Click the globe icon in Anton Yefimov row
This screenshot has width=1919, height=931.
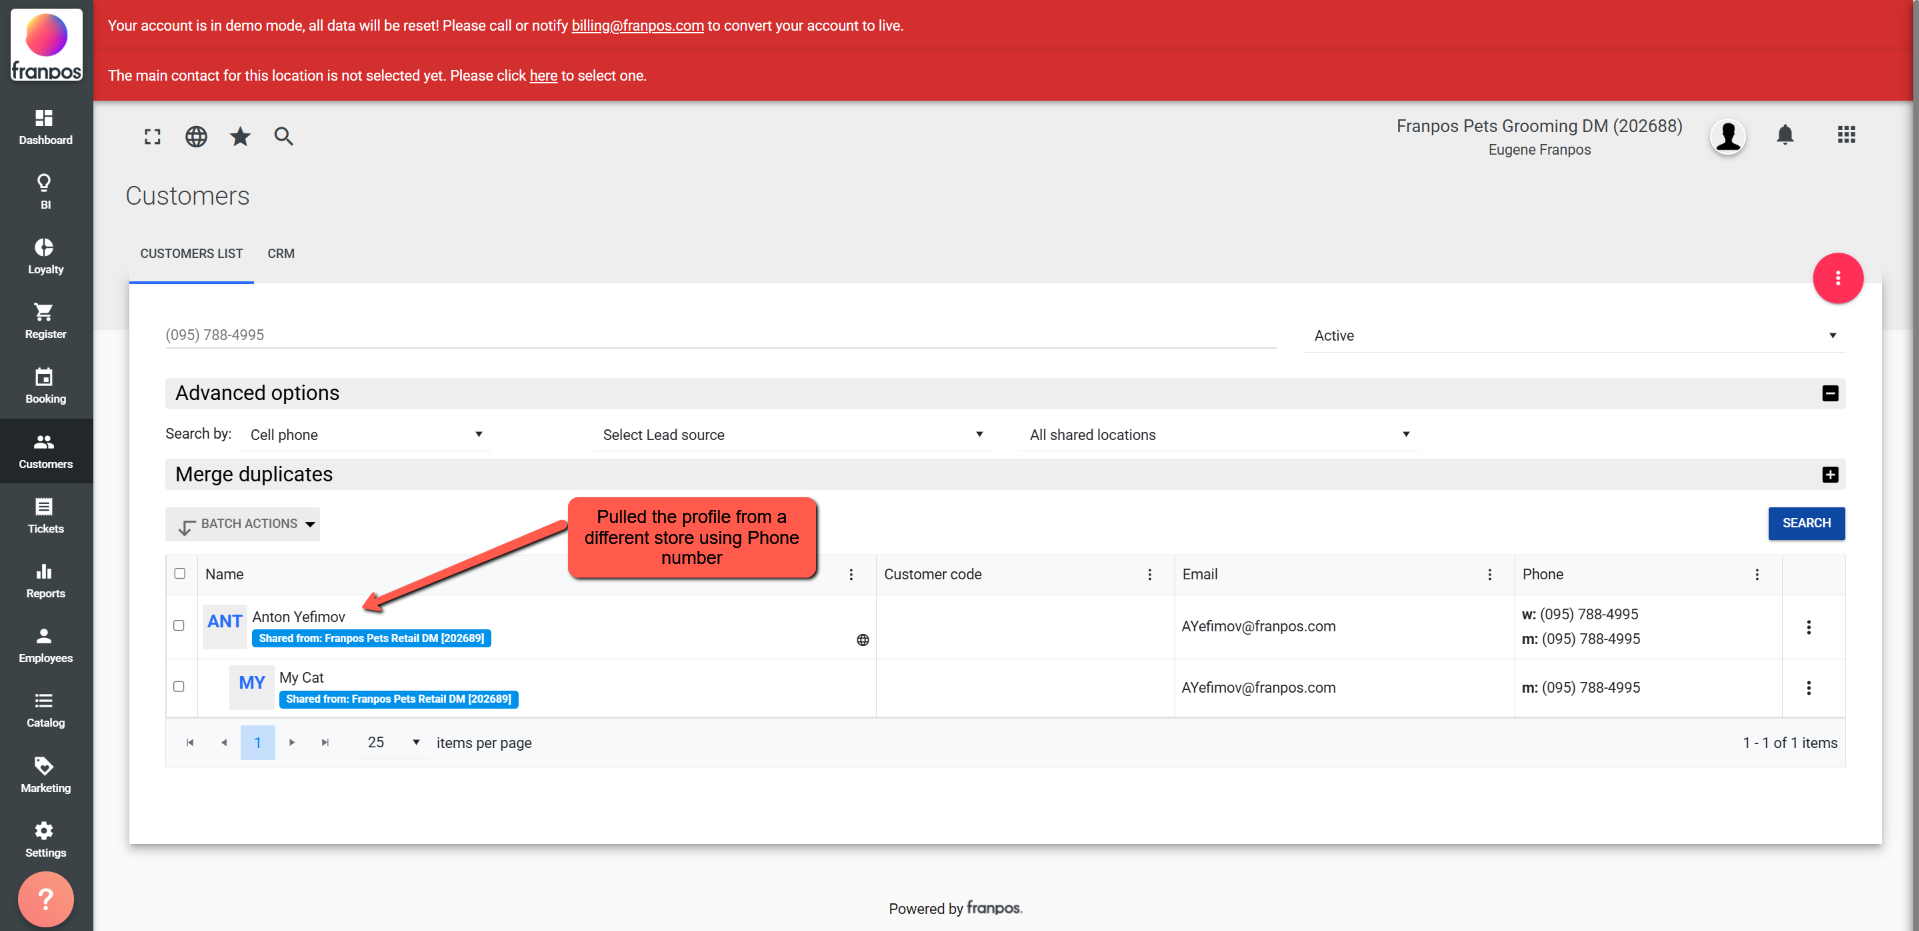(863, 640)
